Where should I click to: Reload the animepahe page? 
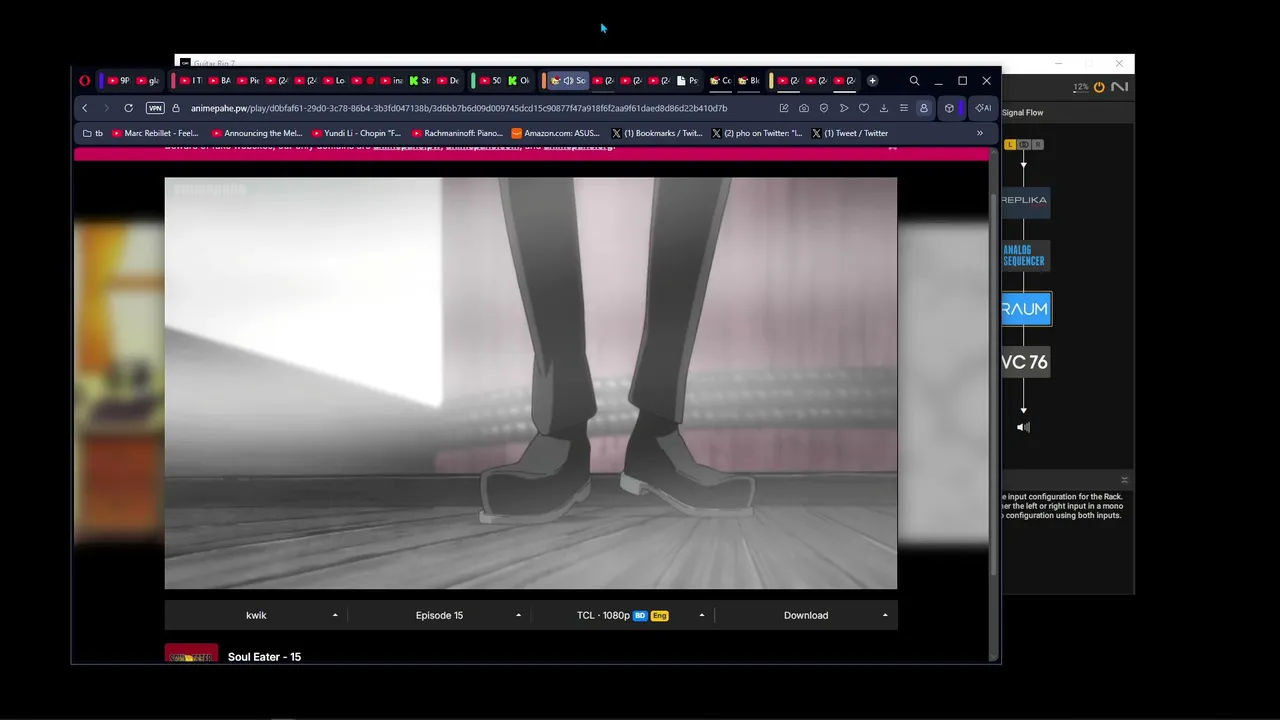click(x=128, y=108)
